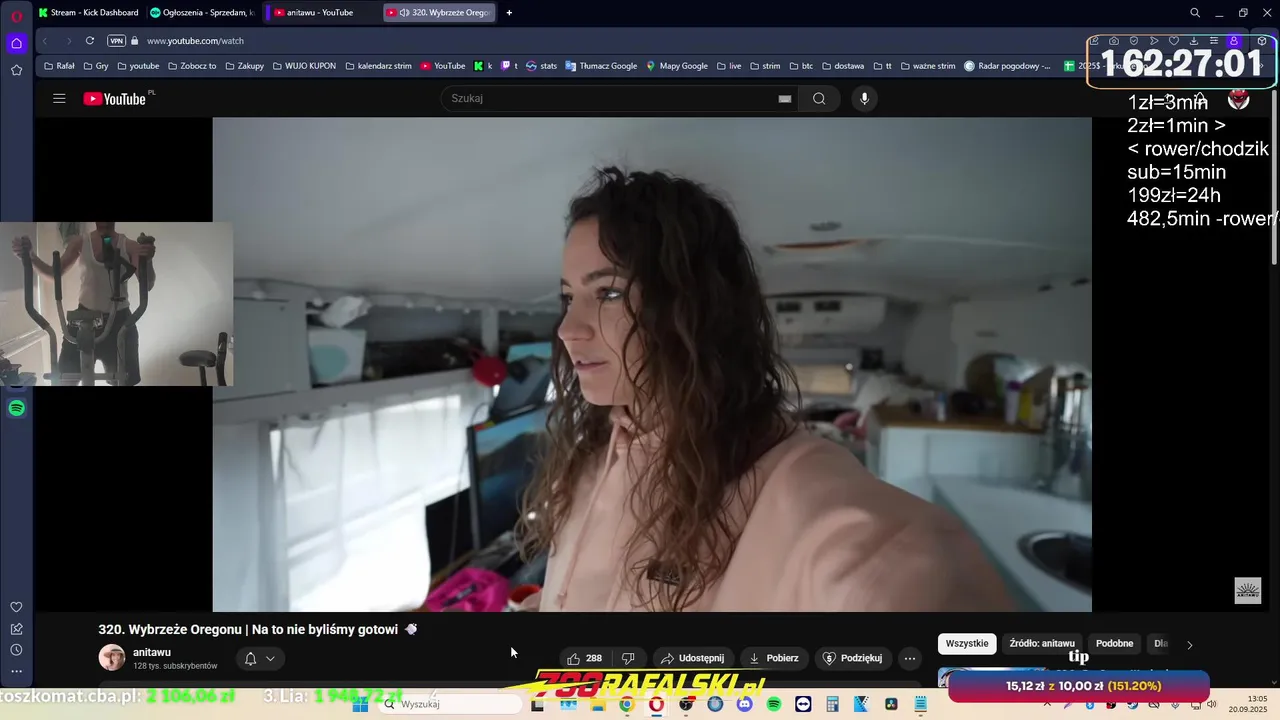This screenshot has width=1280, height=720.
Task: Select the 320. Wybrzeże Oregonu tab
Action: click(441, 13)
